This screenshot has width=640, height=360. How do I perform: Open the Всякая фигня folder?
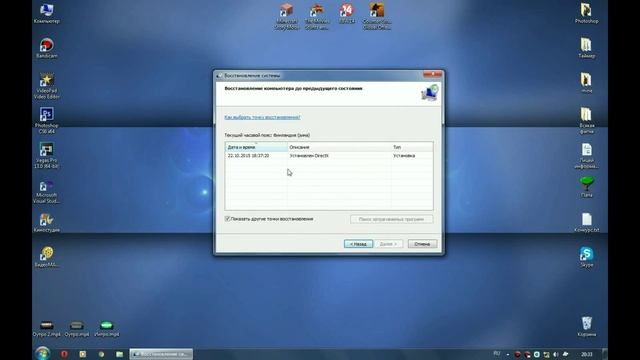point(587,121)
